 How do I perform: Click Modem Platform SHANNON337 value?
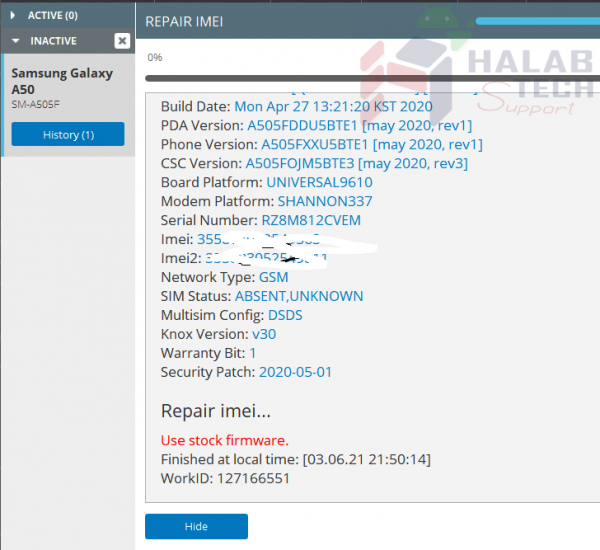tap(324, 201)
